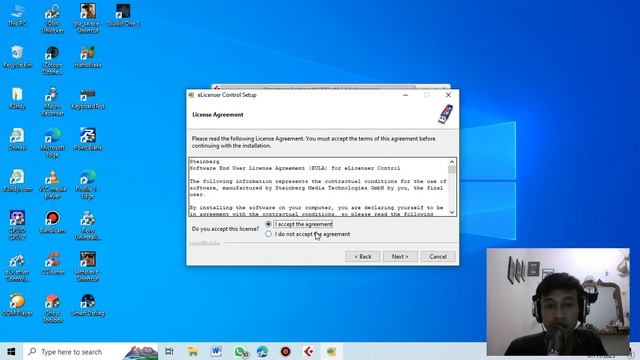This screenshot has height=360, width=640.
Task: Select the Ghost Toolbox desktop shortcut
Action: 52,309
